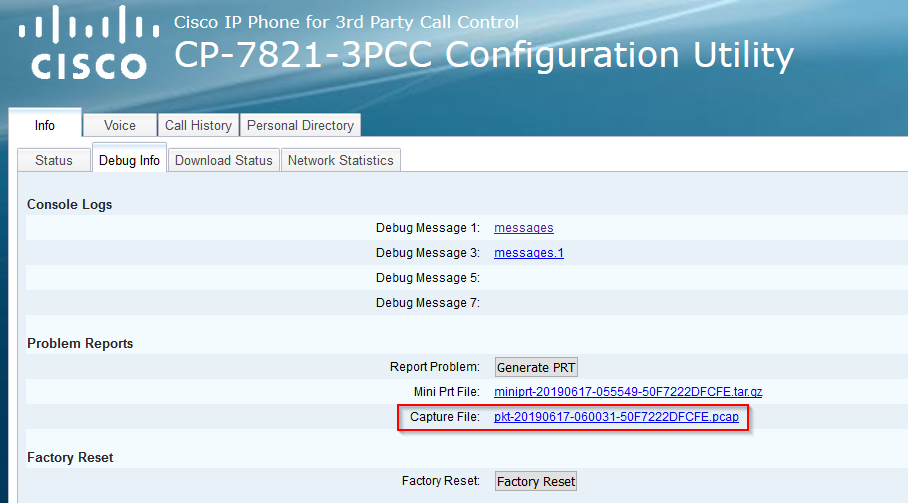
Task: Select the Problem Reports heading
Action: tap(80, 343)
